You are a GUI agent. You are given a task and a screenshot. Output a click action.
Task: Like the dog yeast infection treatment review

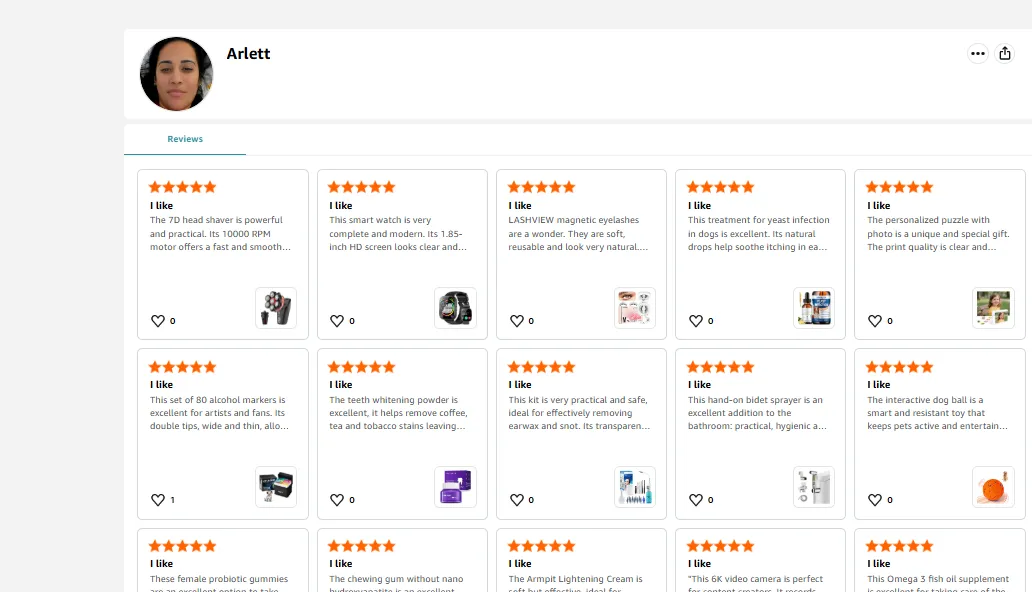point(696,321)
